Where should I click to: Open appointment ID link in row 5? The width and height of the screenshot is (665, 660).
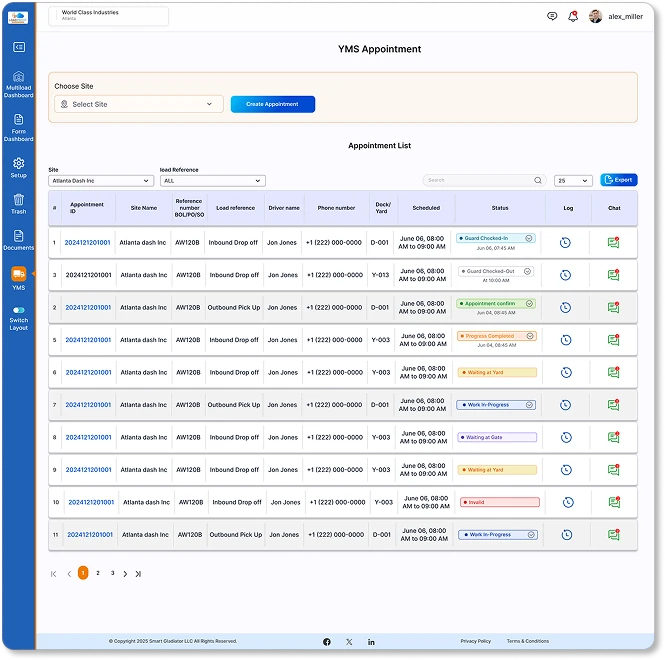(x=88, y=340)
